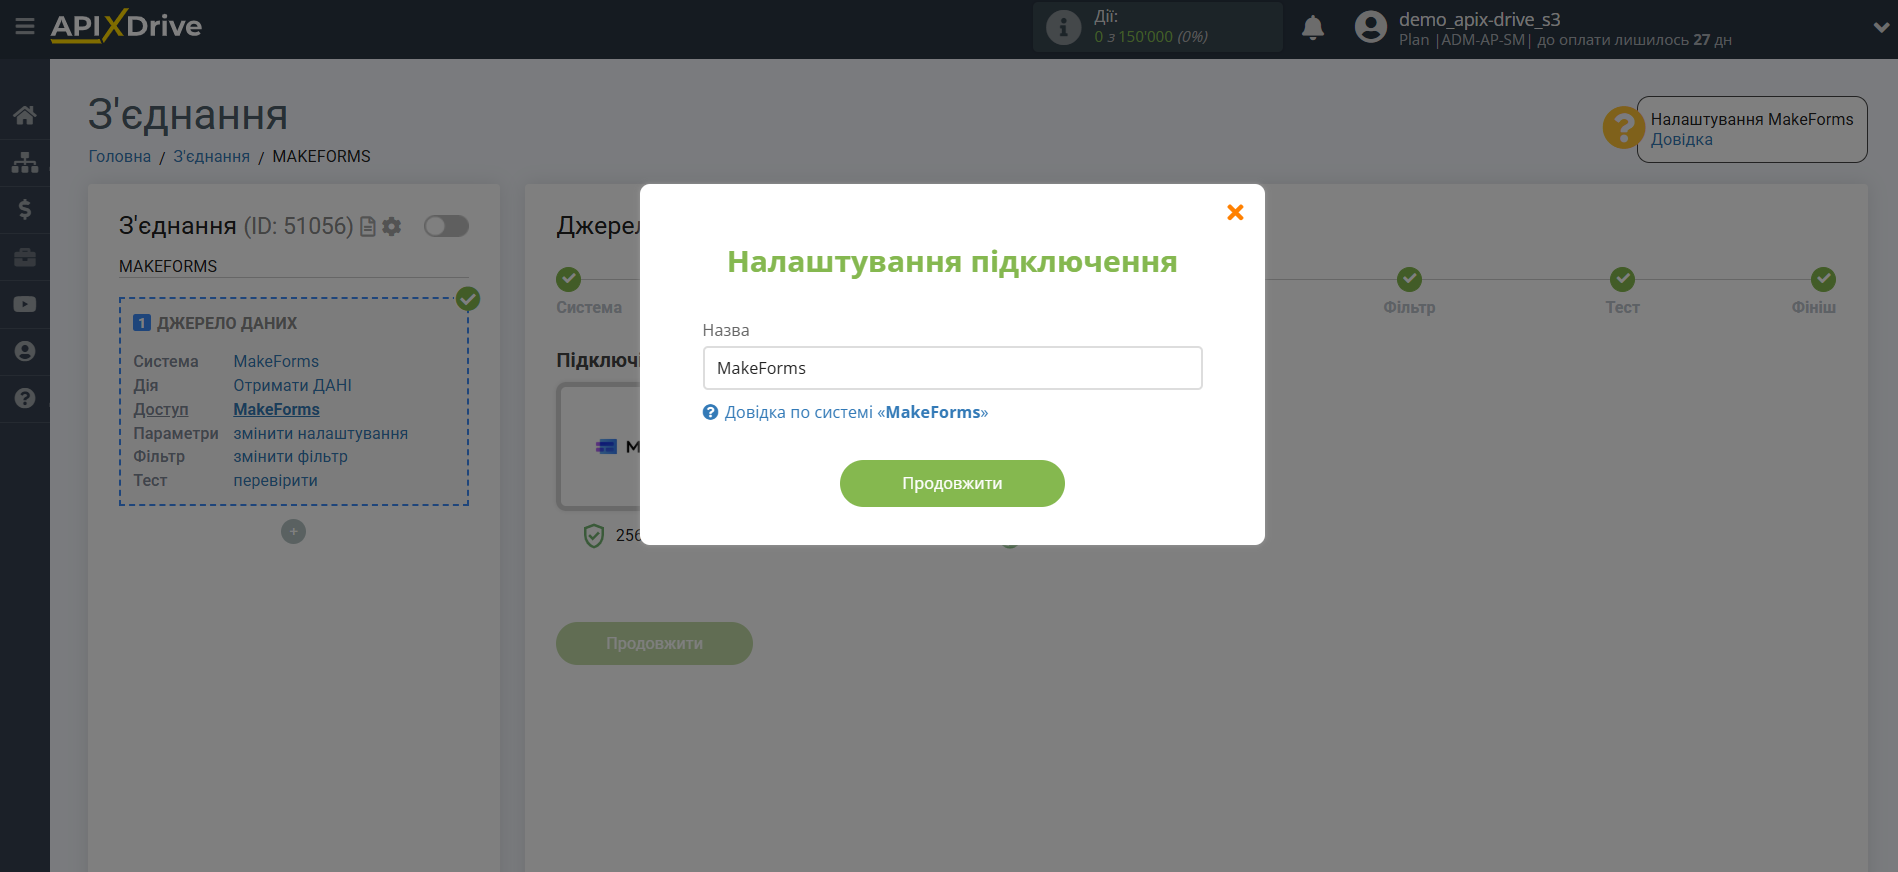Click the actions info icon
The width and height of the screenshot is (1898, 872).
(x=1063, y=27)
